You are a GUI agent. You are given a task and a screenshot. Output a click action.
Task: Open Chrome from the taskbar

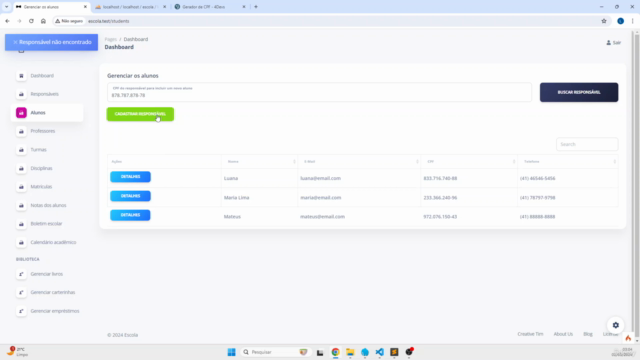[x=335, y=352]
